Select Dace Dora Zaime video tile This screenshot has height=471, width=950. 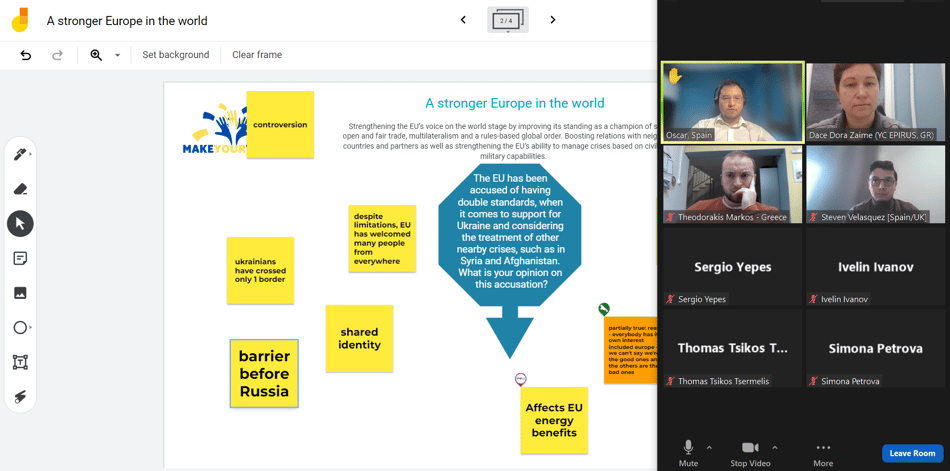click(x=875, y=102)
